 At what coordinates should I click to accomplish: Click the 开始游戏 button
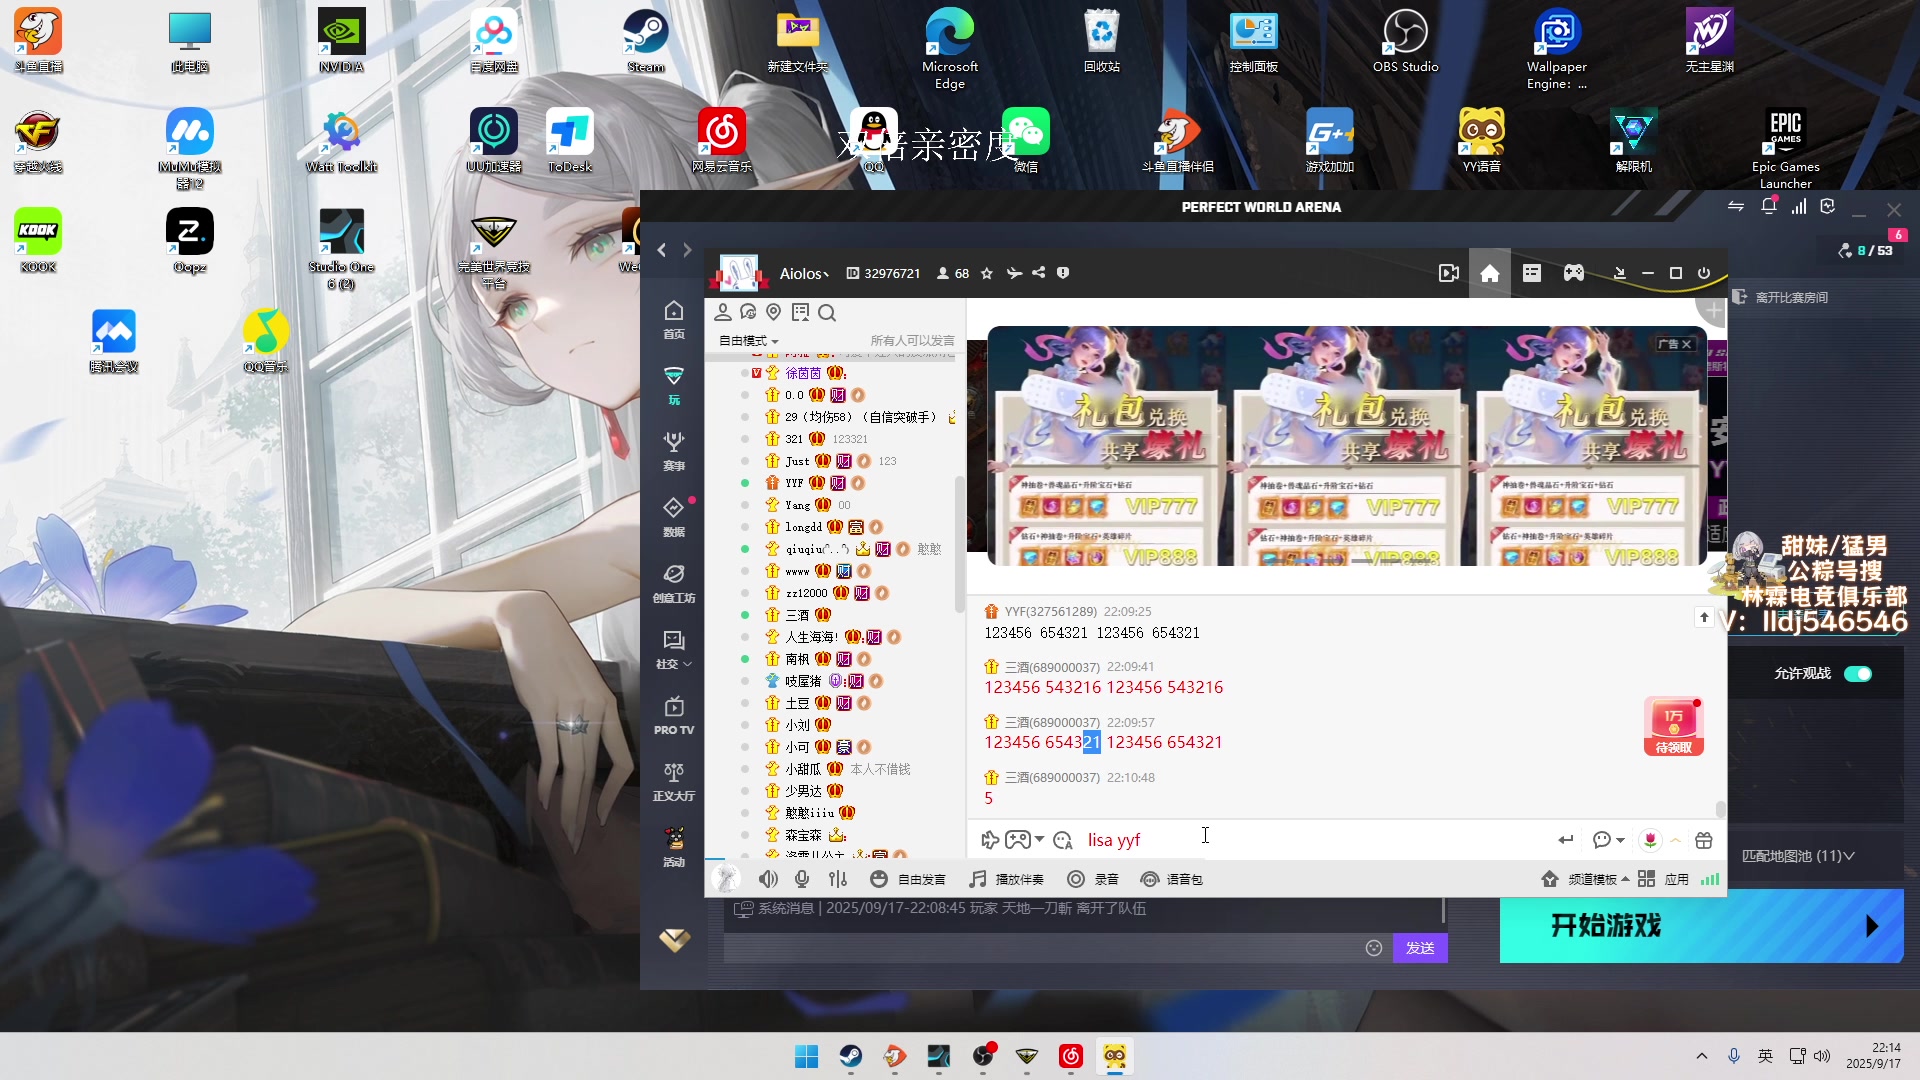[x=1701, y=926]
